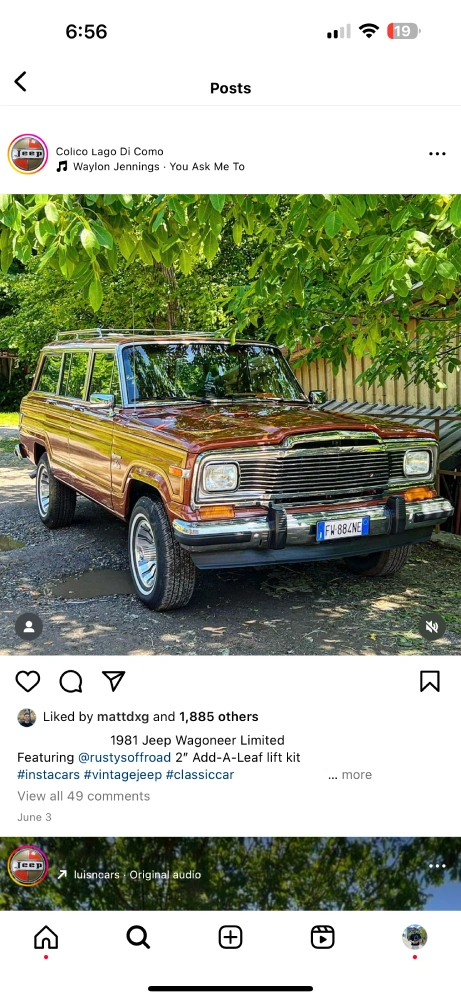The height and width of the screenshot is (1000, 461).
Task: Save the post with the bookmark icon
Action: [x=430, y=681]
